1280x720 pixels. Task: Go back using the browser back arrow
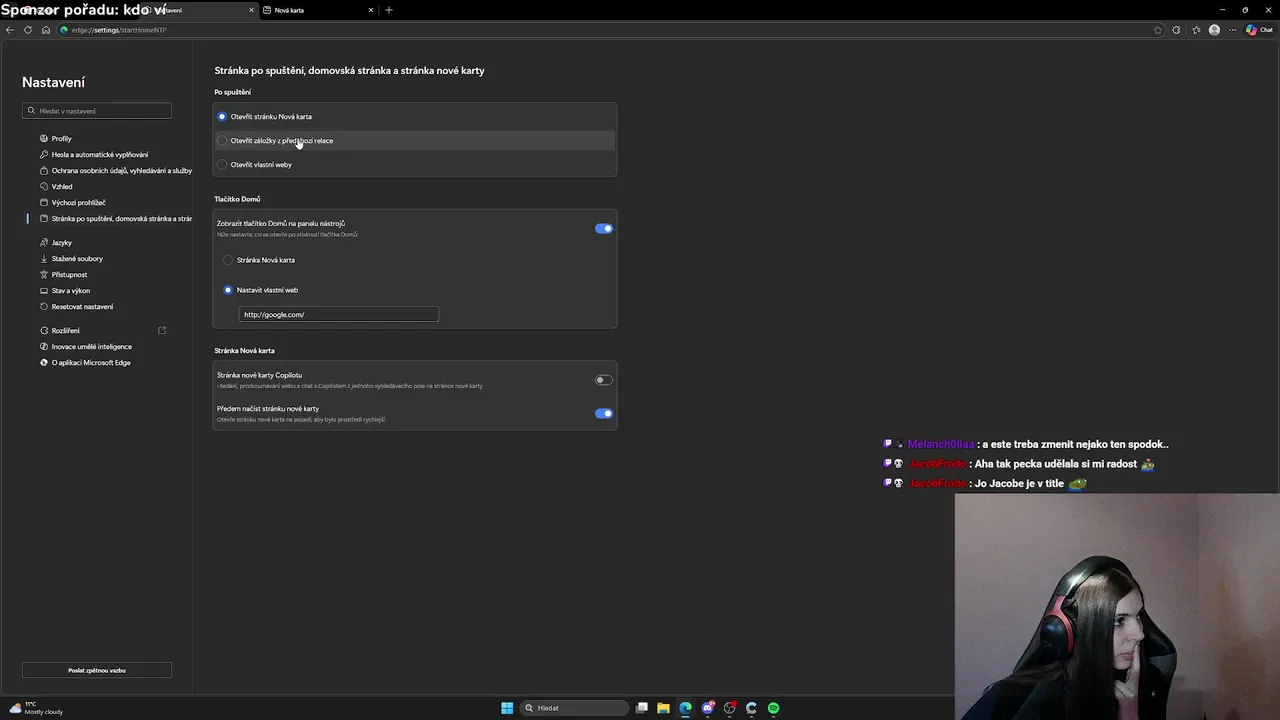click(10, 30)
